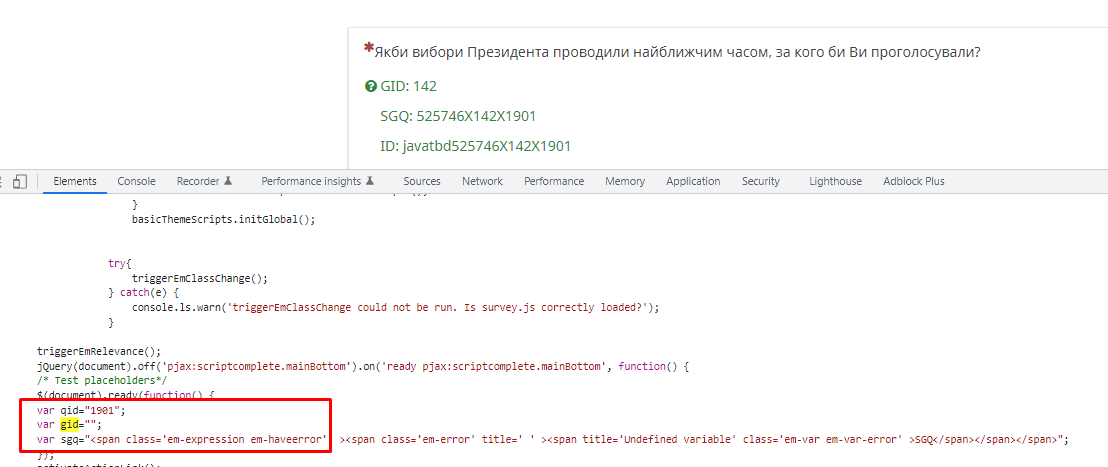Open the Memory tab
1108x467 pixels.
[x=625, y=181]
